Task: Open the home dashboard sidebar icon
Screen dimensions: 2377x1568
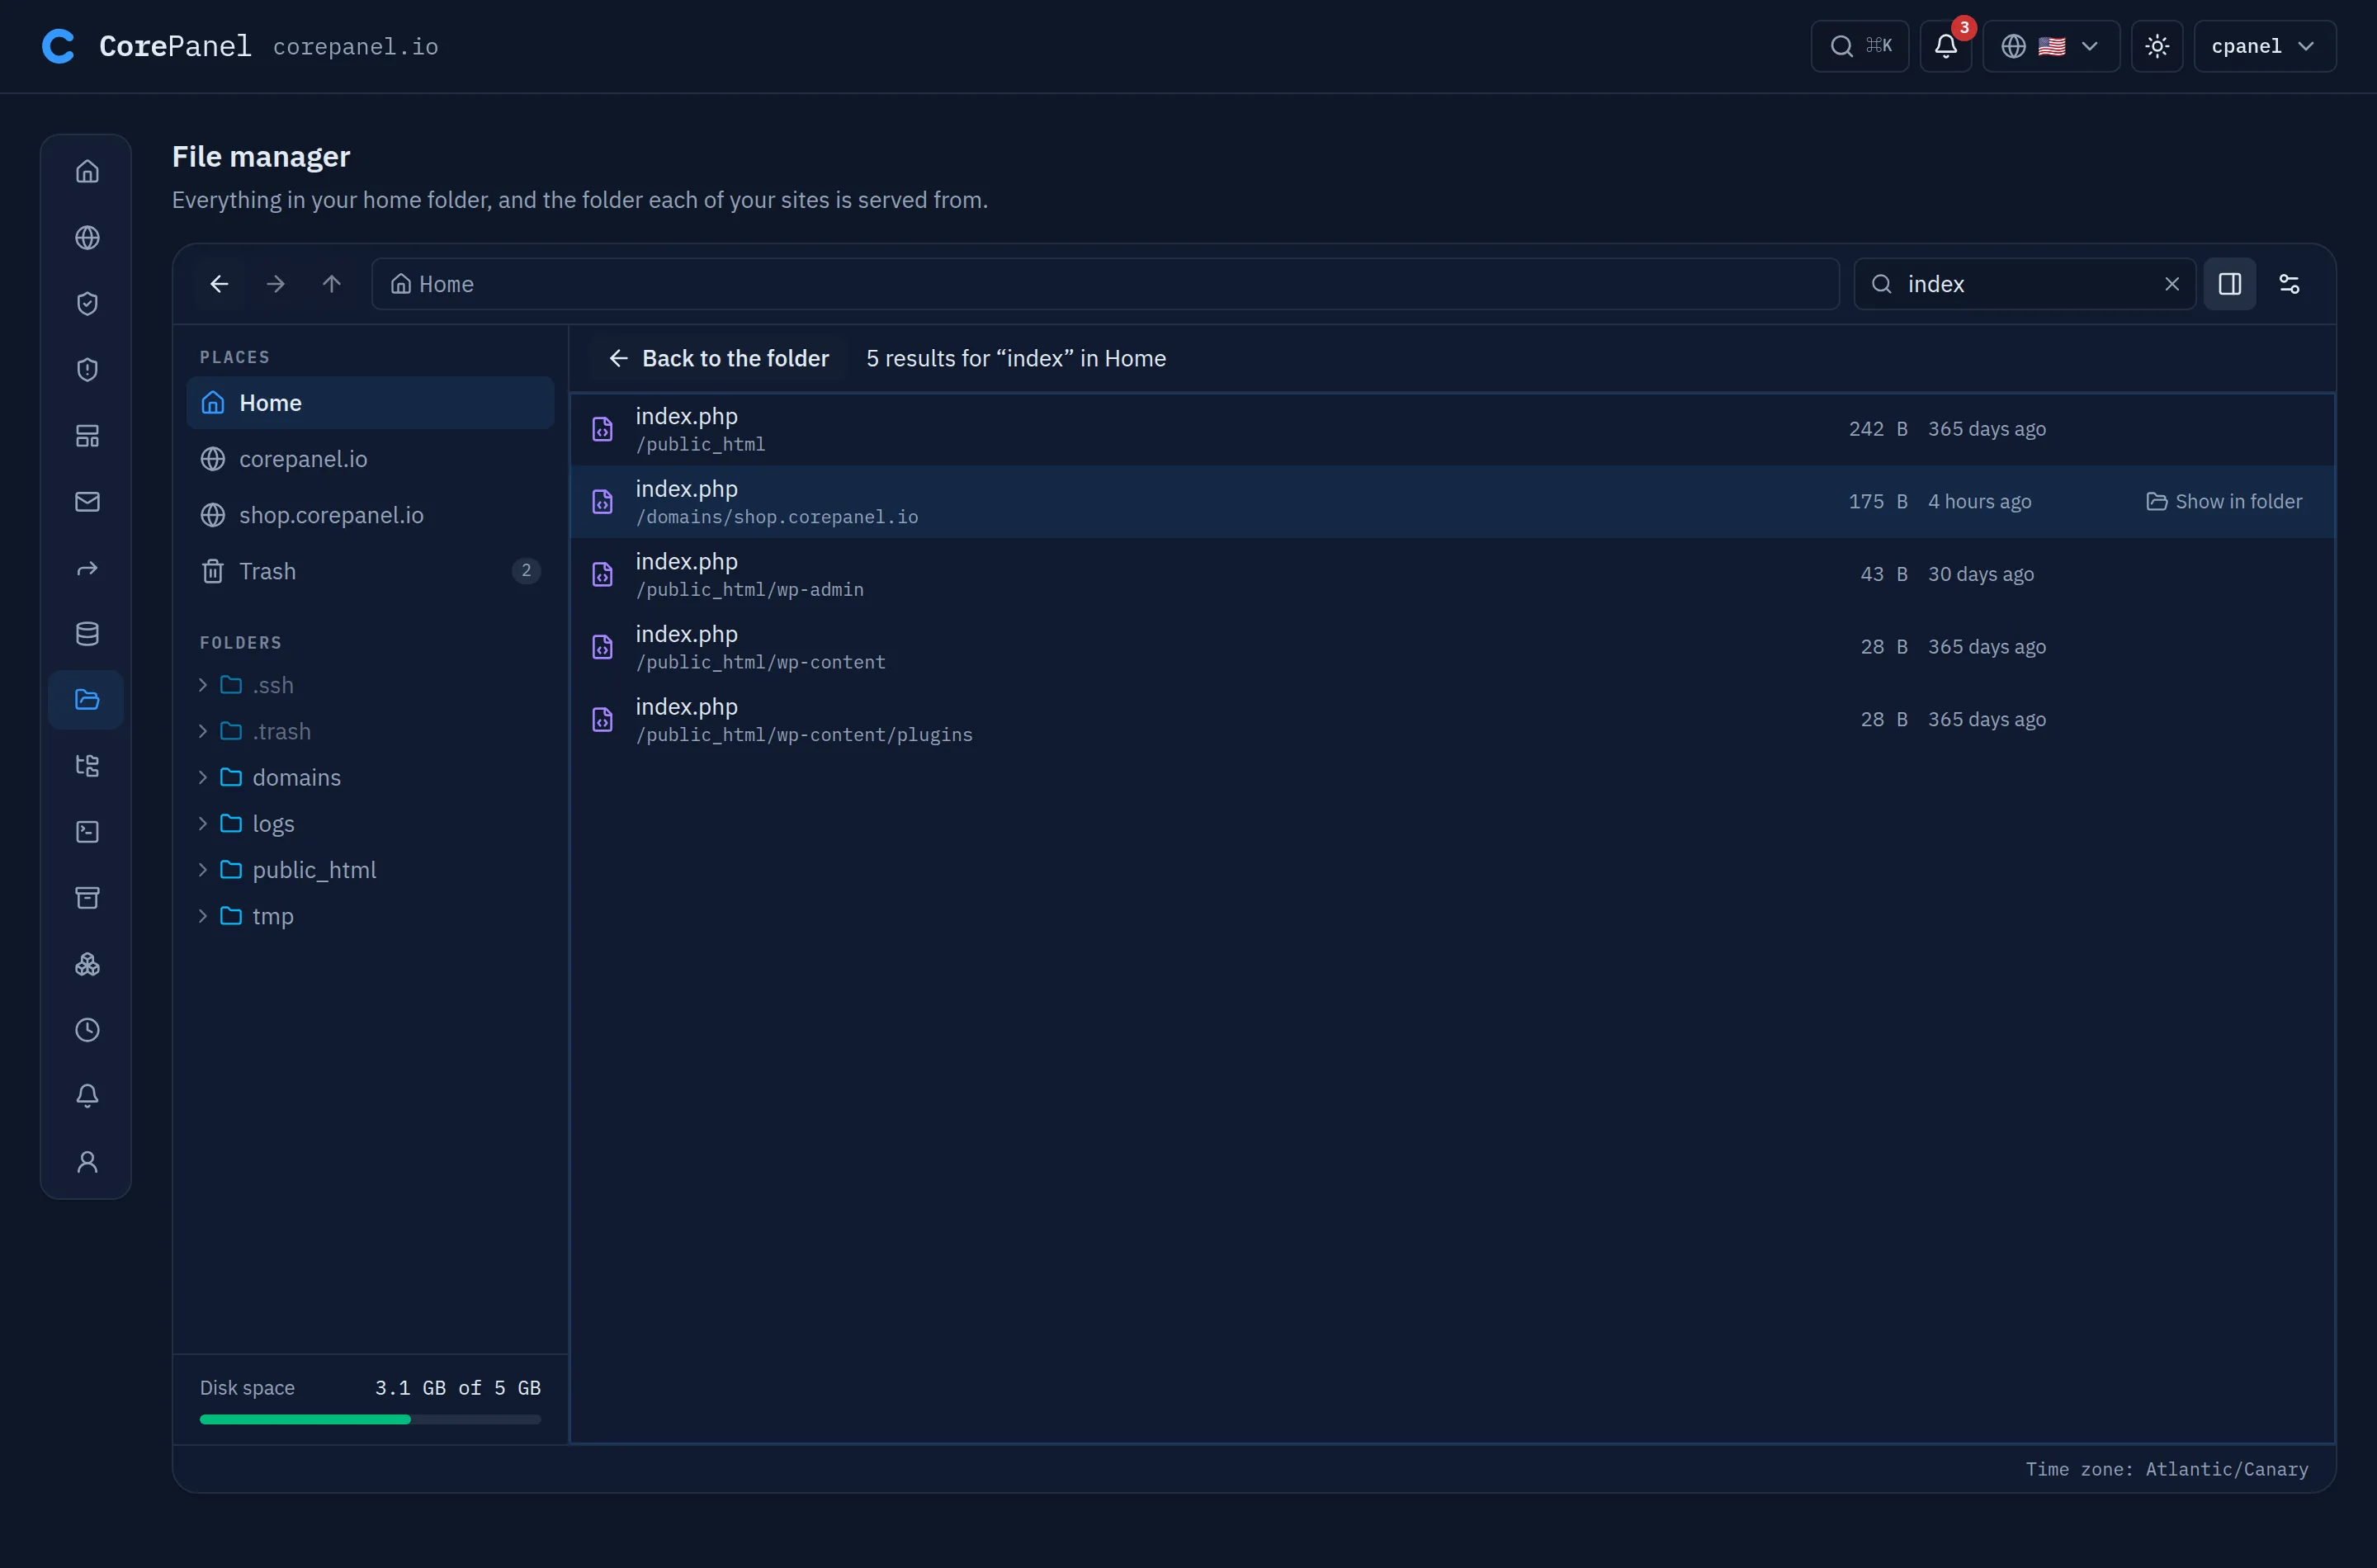Action: point(87,171)
